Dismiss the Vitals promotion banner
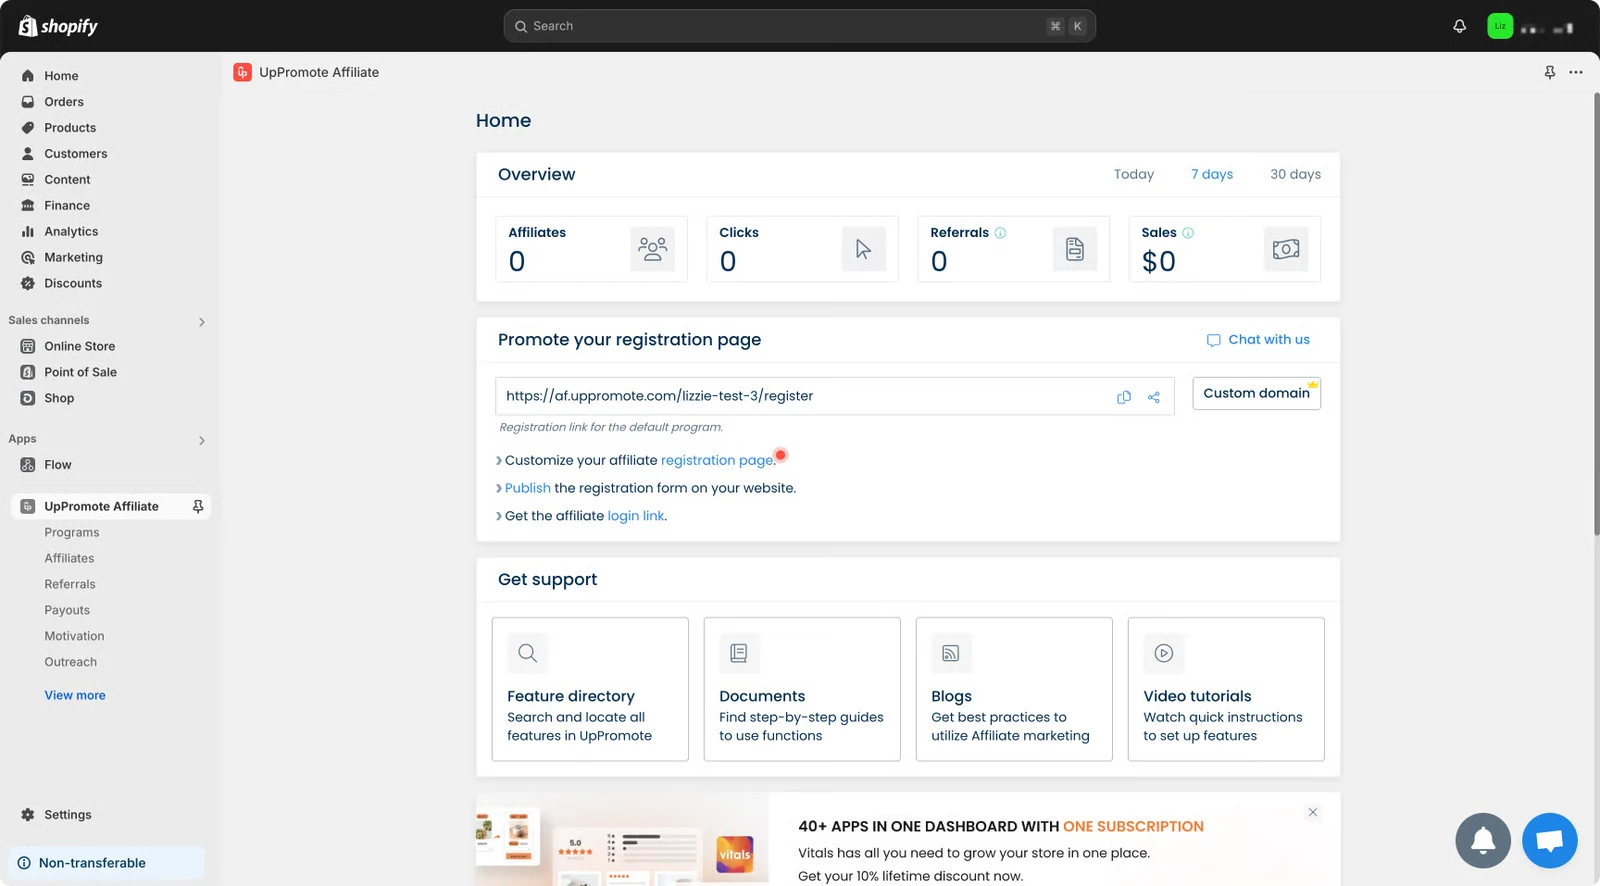Viewport: 1600px width, 886px height. point(1313,812)
